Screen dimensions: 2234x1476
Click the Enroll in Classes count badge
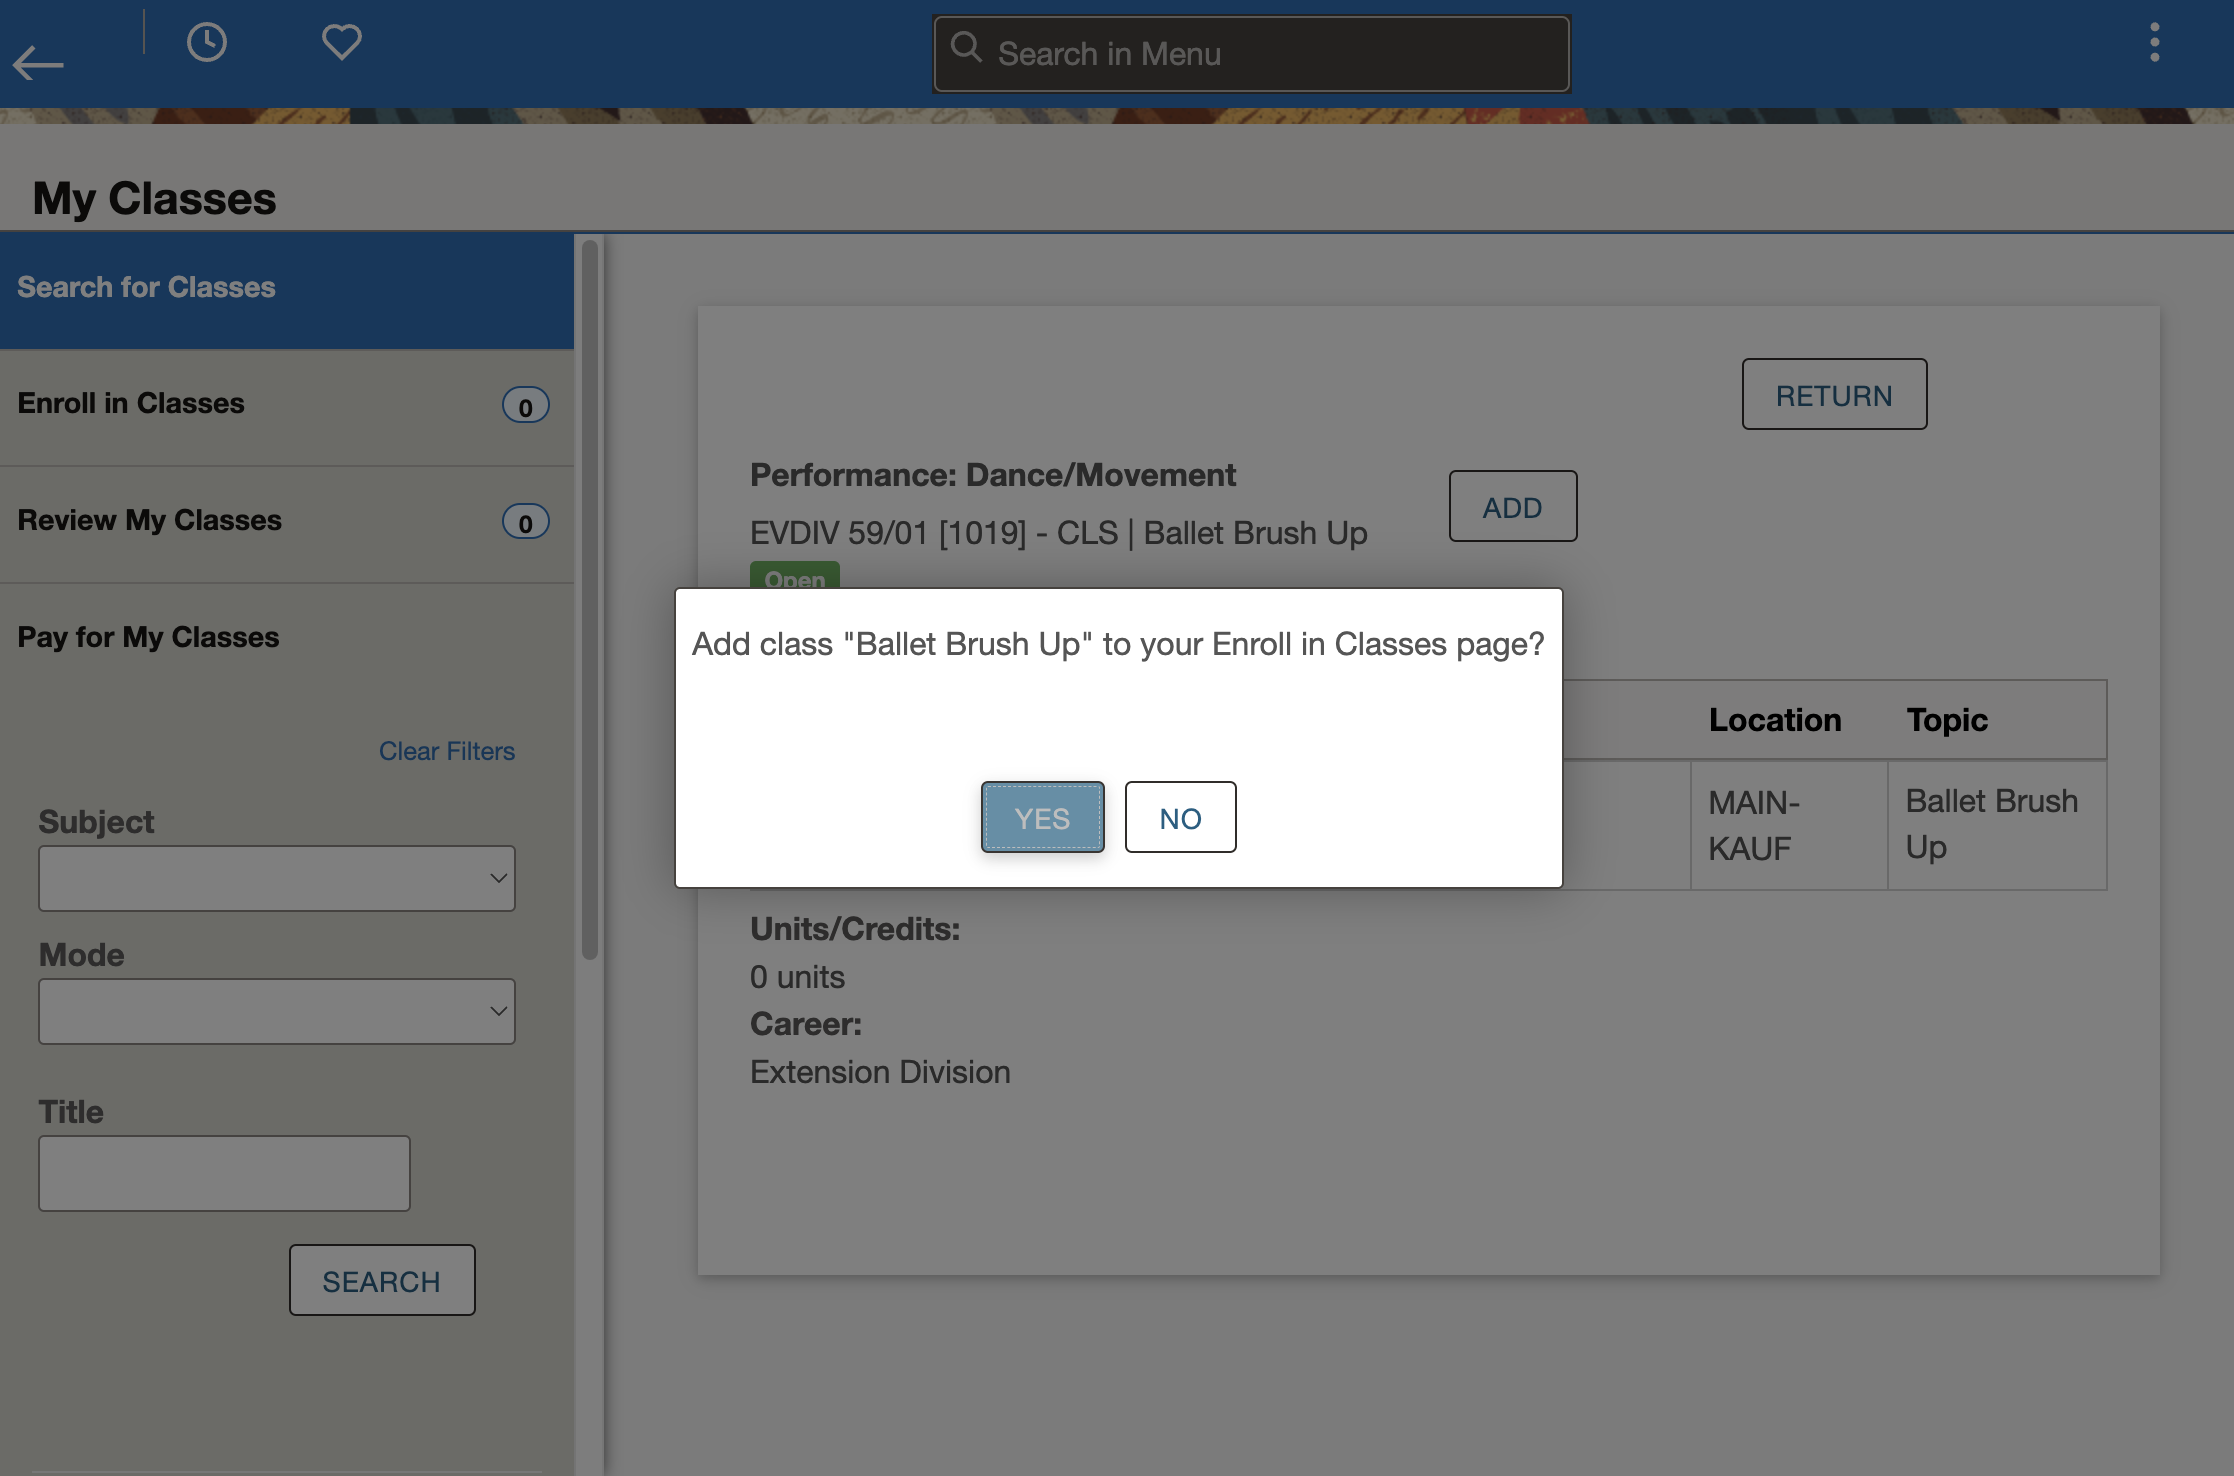click(525, 406)
